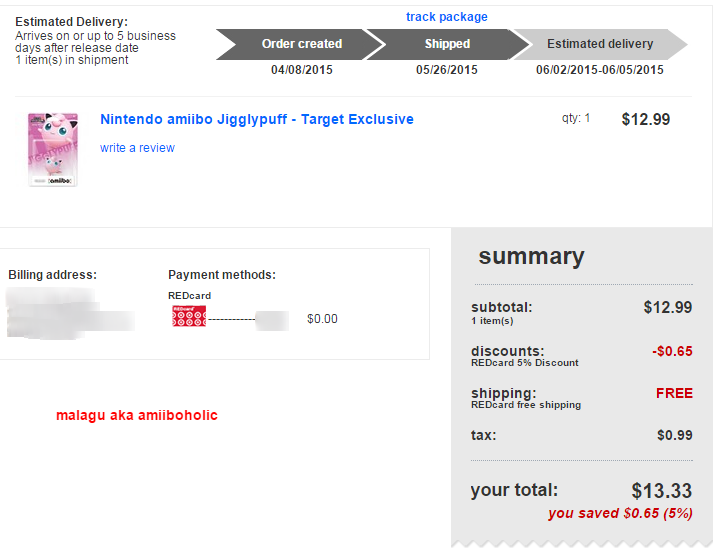Click the malagu aka amiiboholic watermark text
Viewport: 718px width, 551px height.
pyautogui.click(x=136, y=415)
